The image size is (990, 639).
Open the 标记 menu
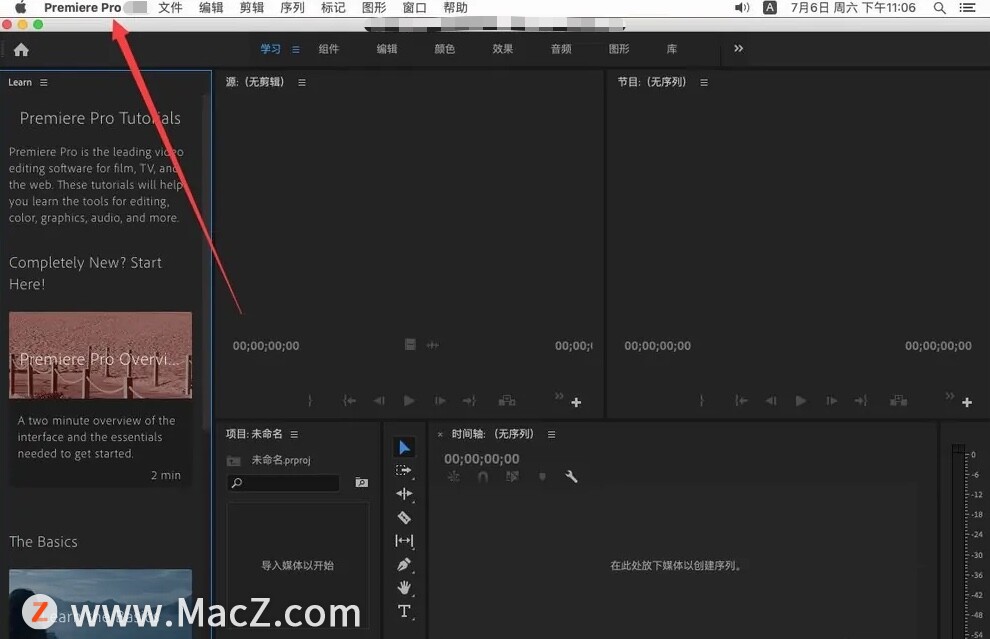[333, 8]
